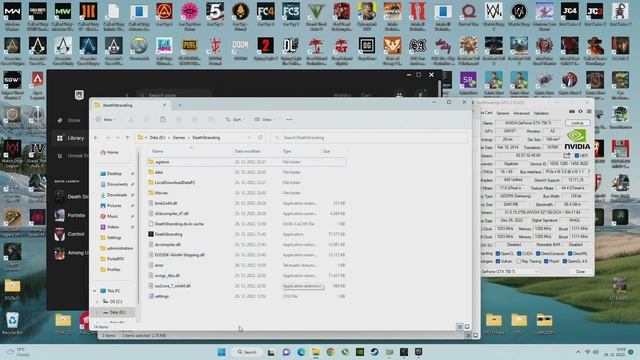Go up one folder level in Explorer

tap(127, 138)
